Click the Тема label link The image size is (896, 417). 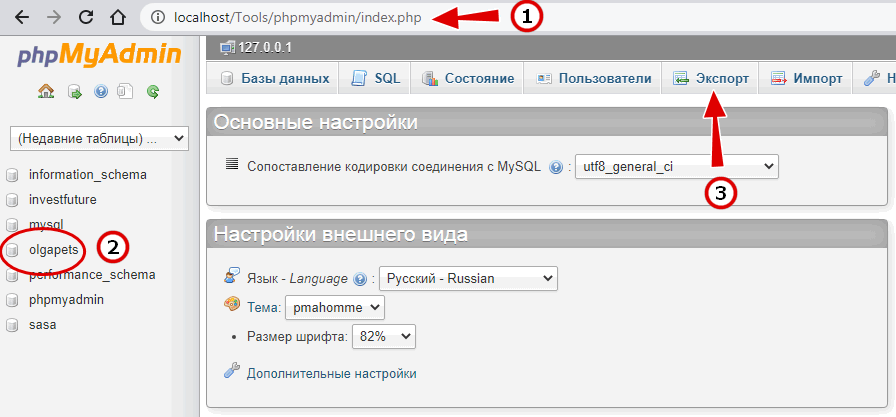(262, 308)
